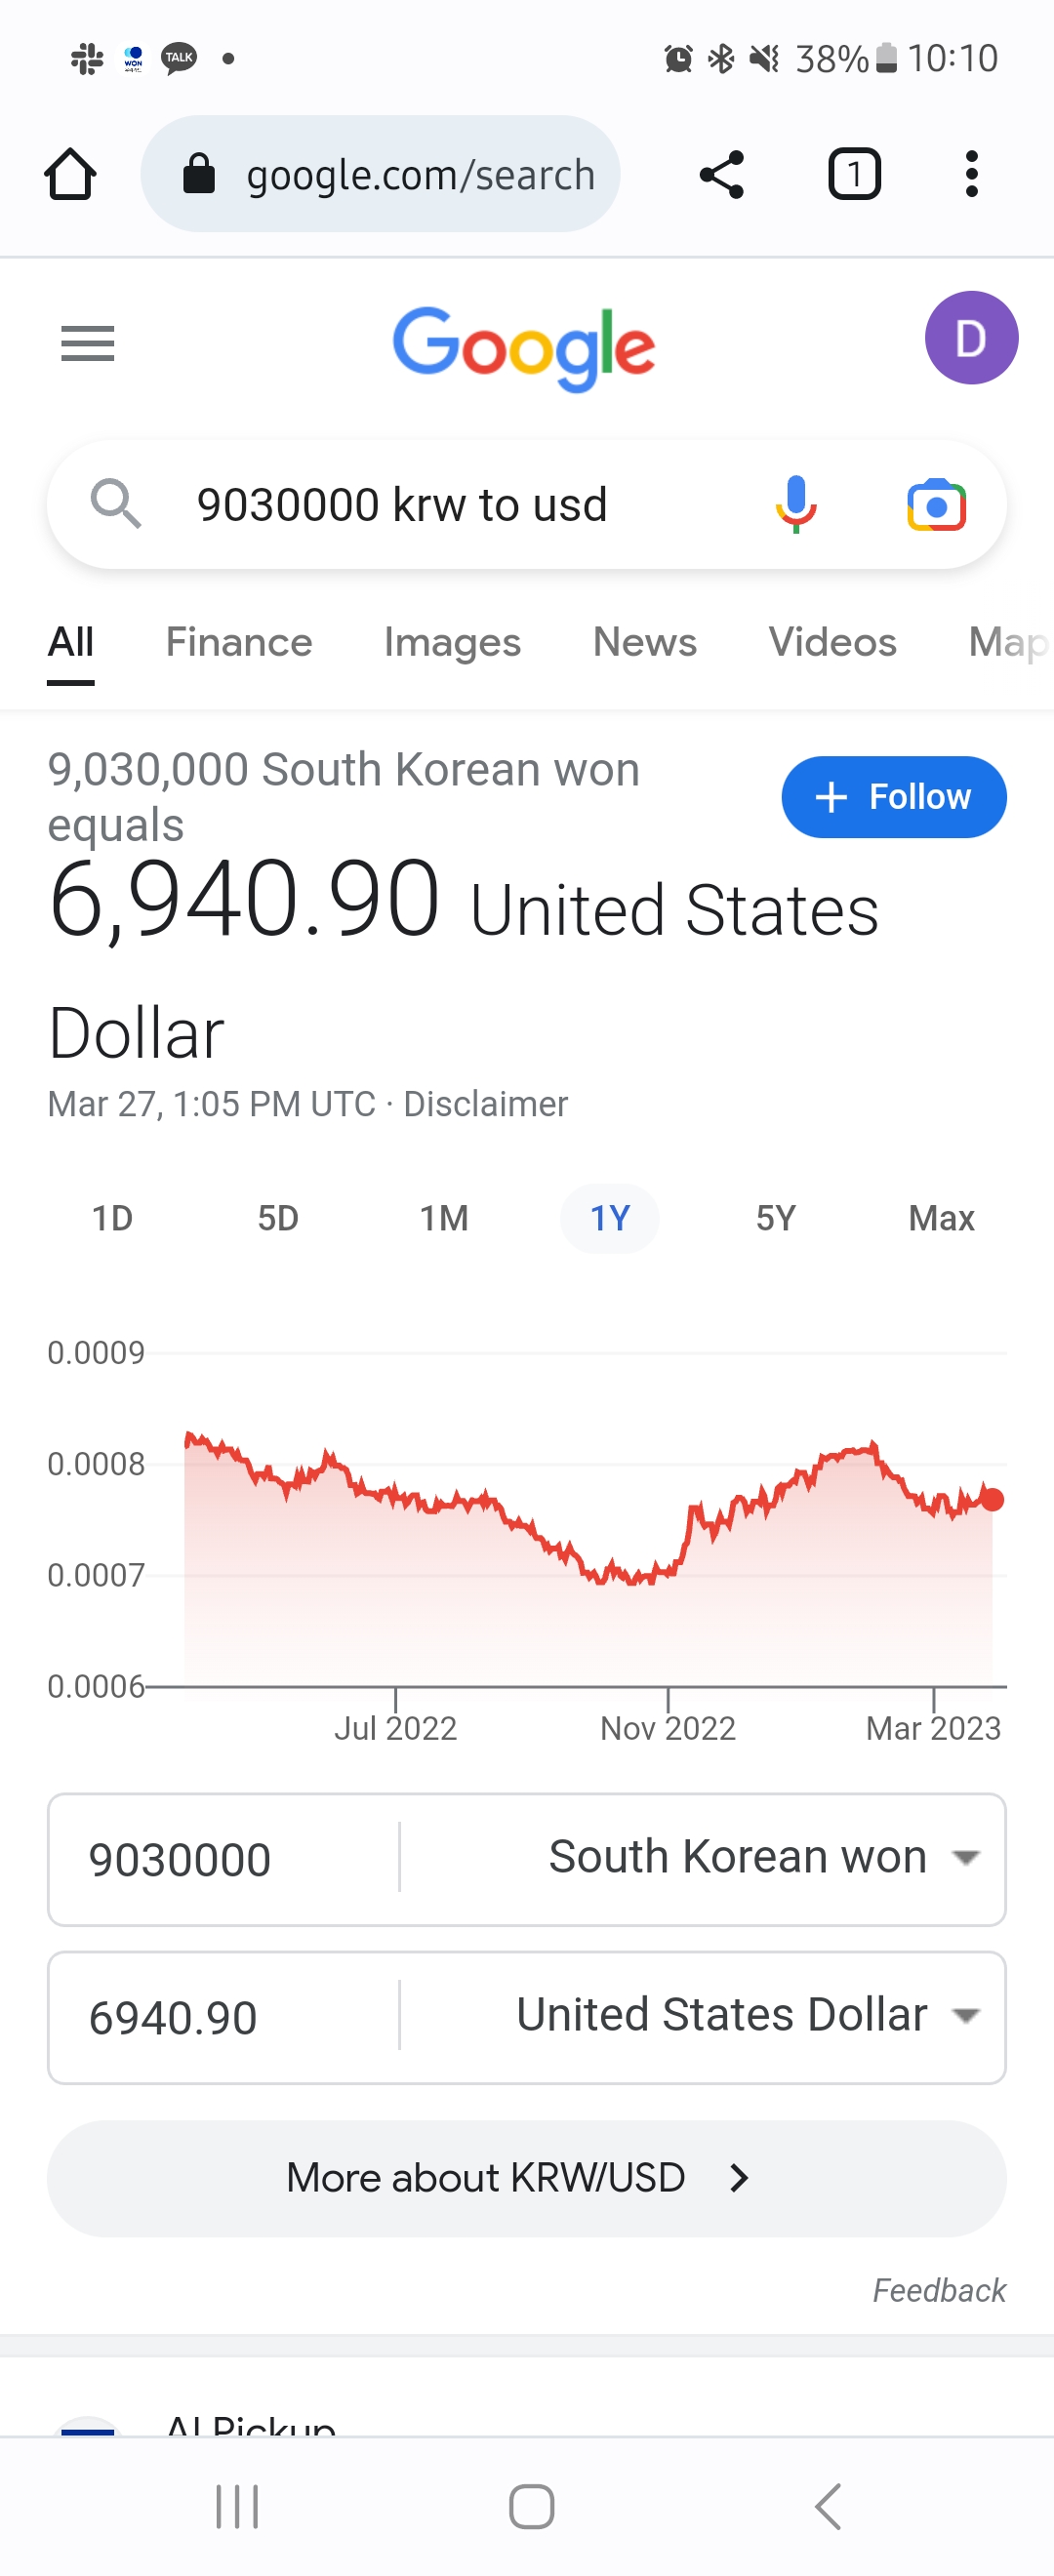Tap the purple D account avatar
The width and height of the screenshot is (1054, 2576).
(x=970, y=339)
